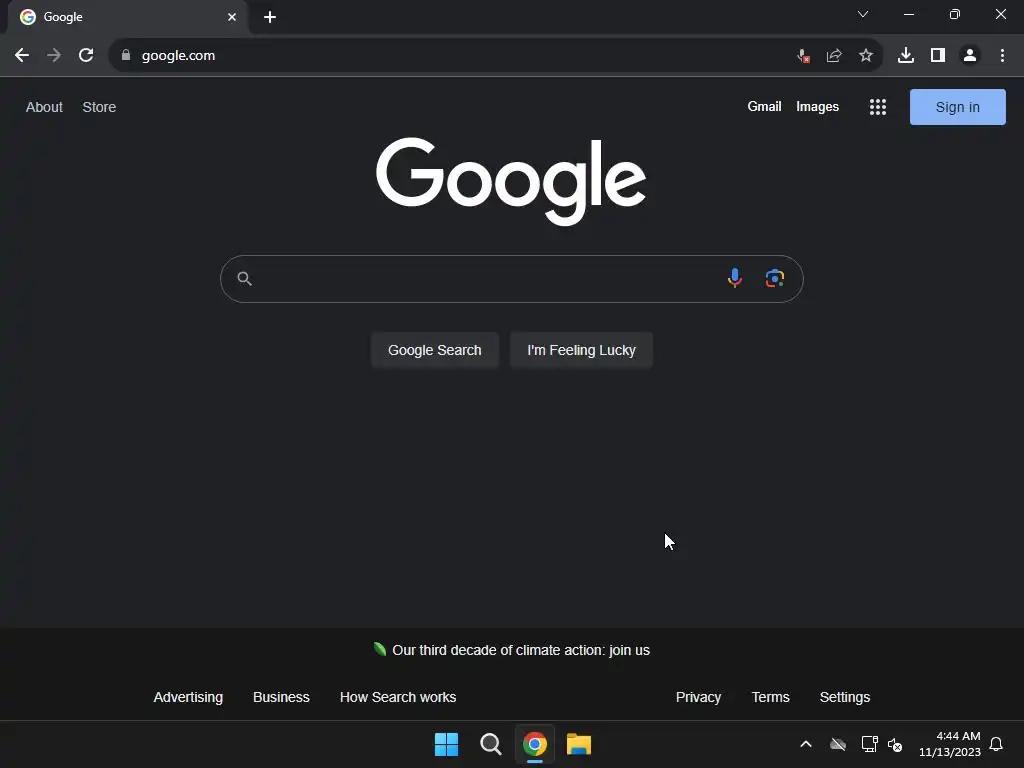Open the Store link
Viewport: 1024px width, 768px height.
pyautogui.click(x=99, y=107)
